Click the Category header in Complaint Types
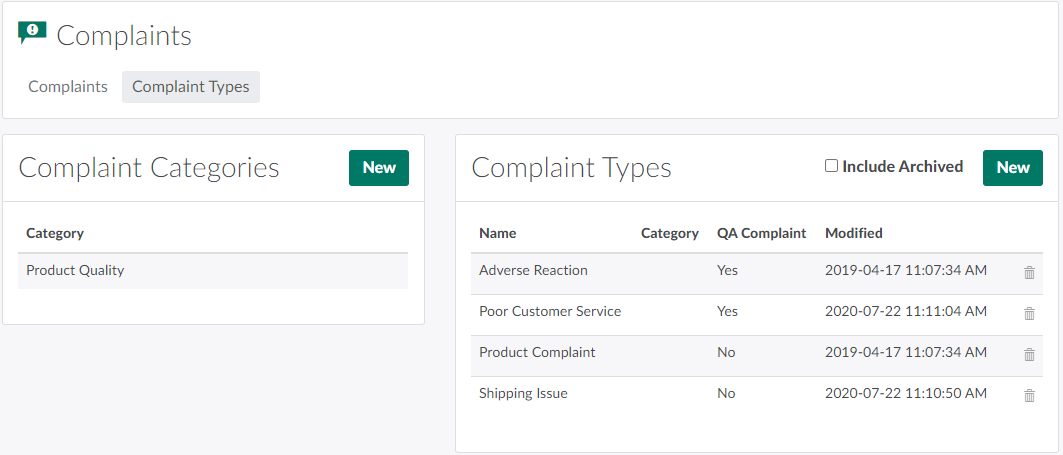Viewport: 1063px width, 455px height. (669, 233)
